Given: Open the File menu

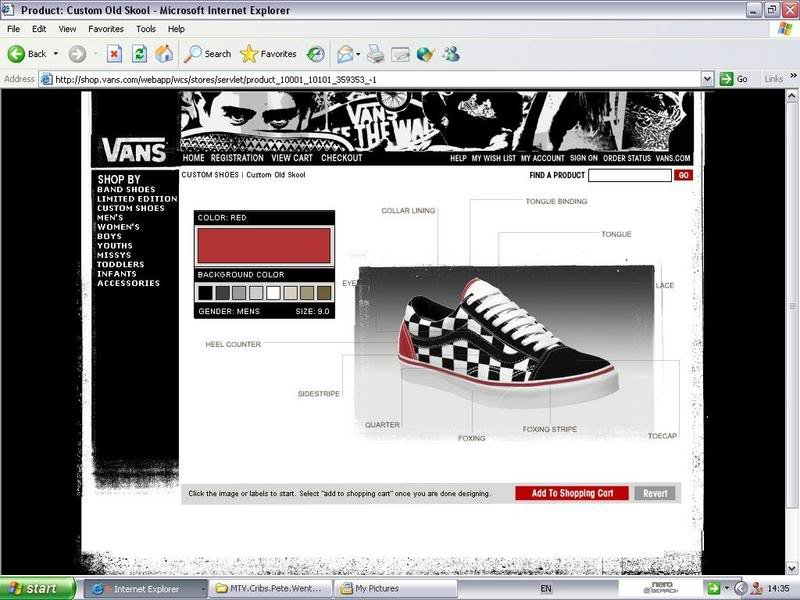Looking at the screenshot, I should 14,29.
